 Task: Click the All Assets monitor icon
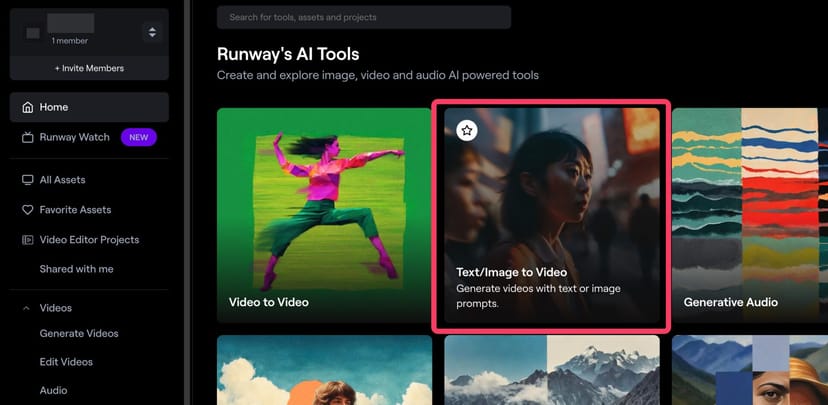[x=28, y=180]
